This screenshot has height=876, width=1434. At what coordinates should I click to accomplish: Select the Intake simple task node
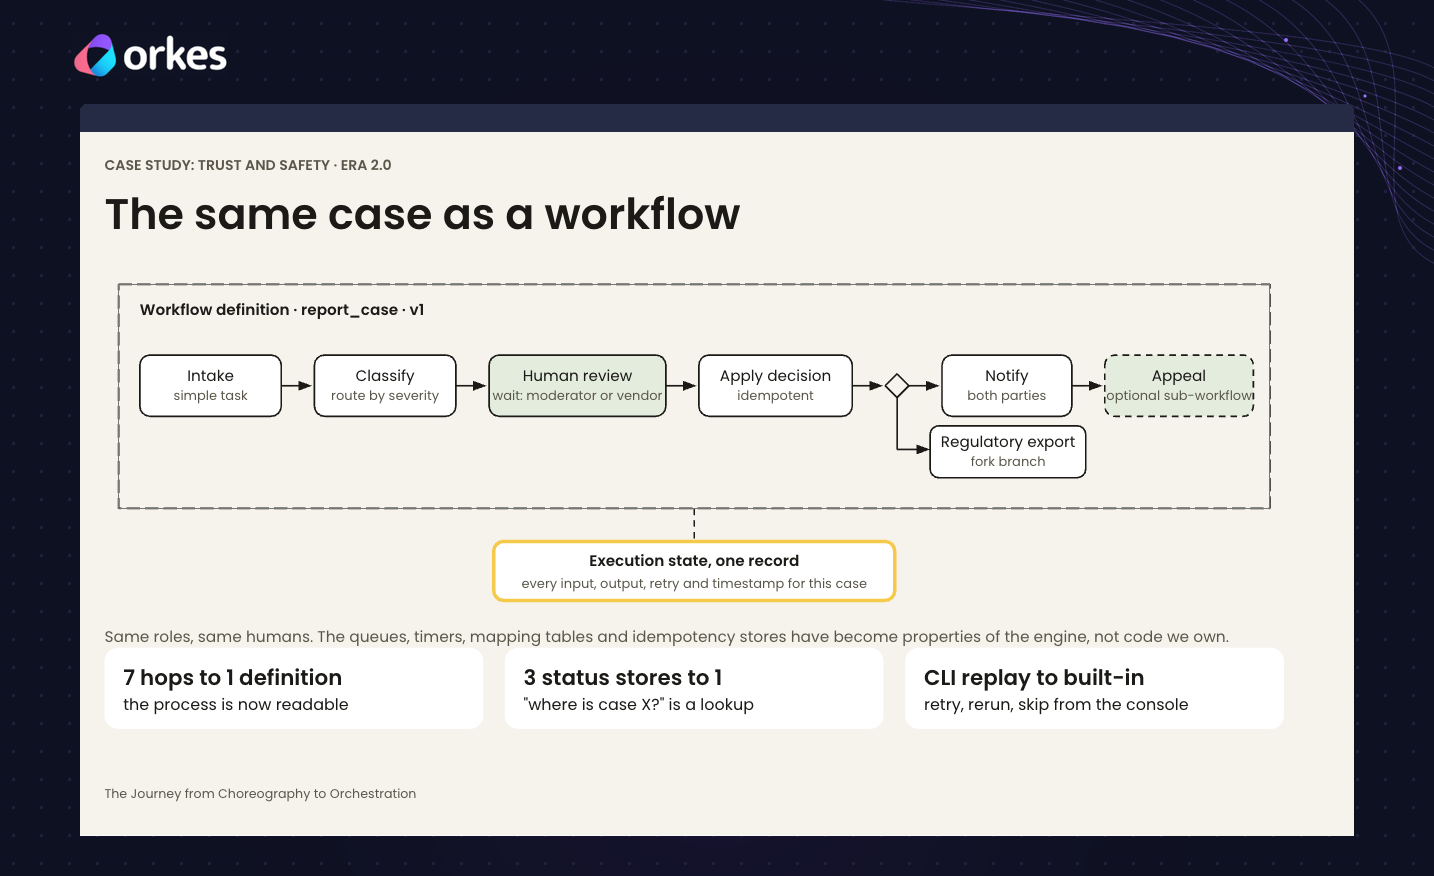pos(210,385)
